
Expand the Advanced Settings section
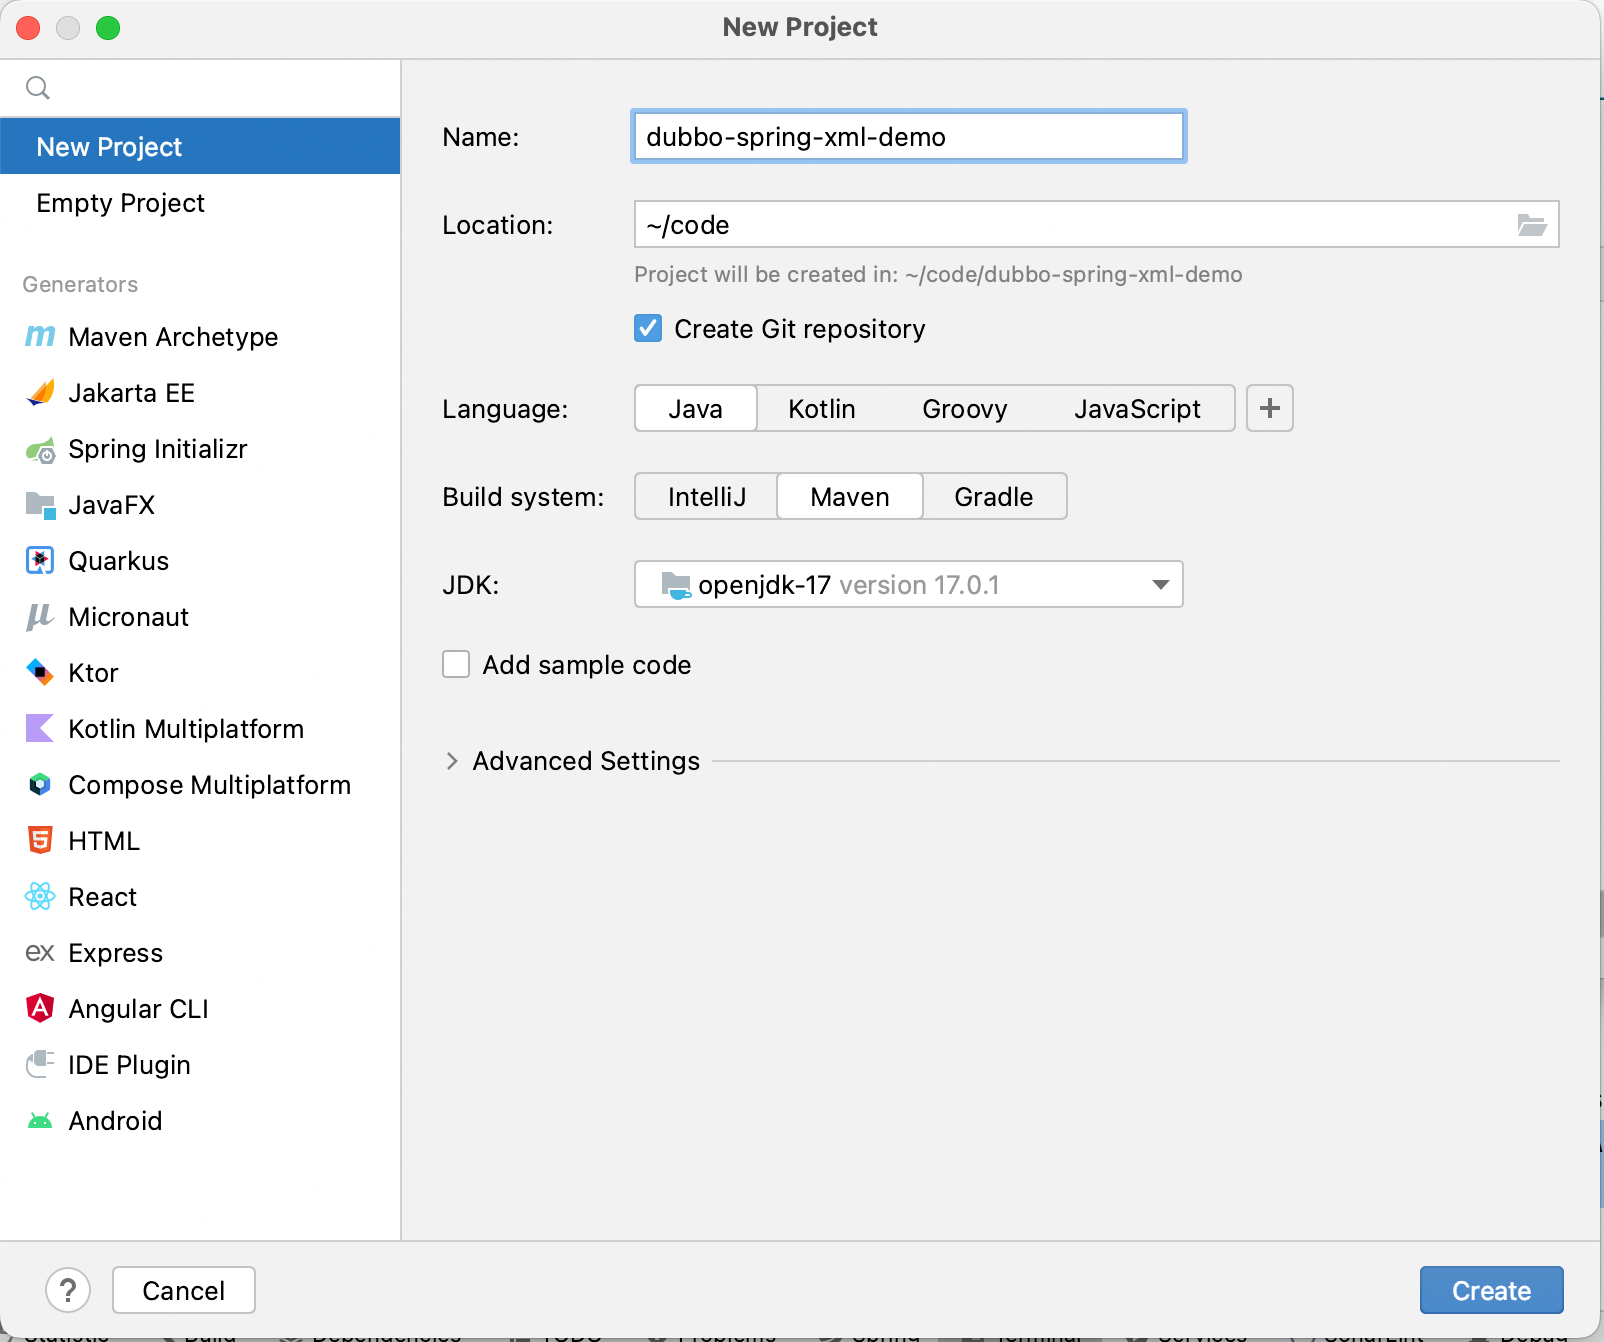coord(452,761)
